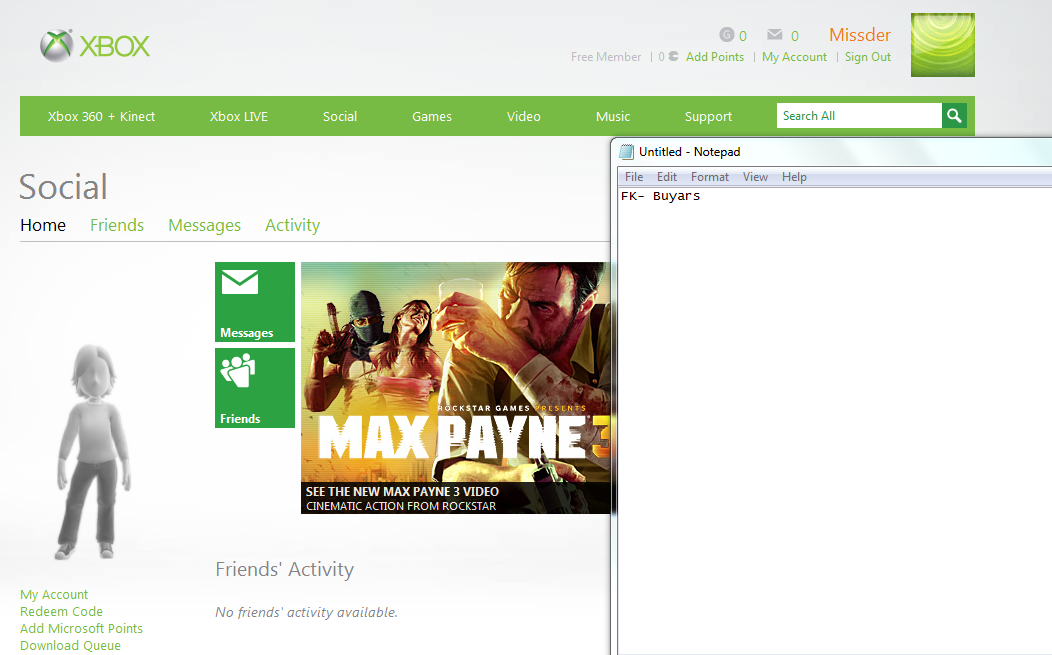
Task: Click the Friends' Activity heading
Action: tap(284, 569)
